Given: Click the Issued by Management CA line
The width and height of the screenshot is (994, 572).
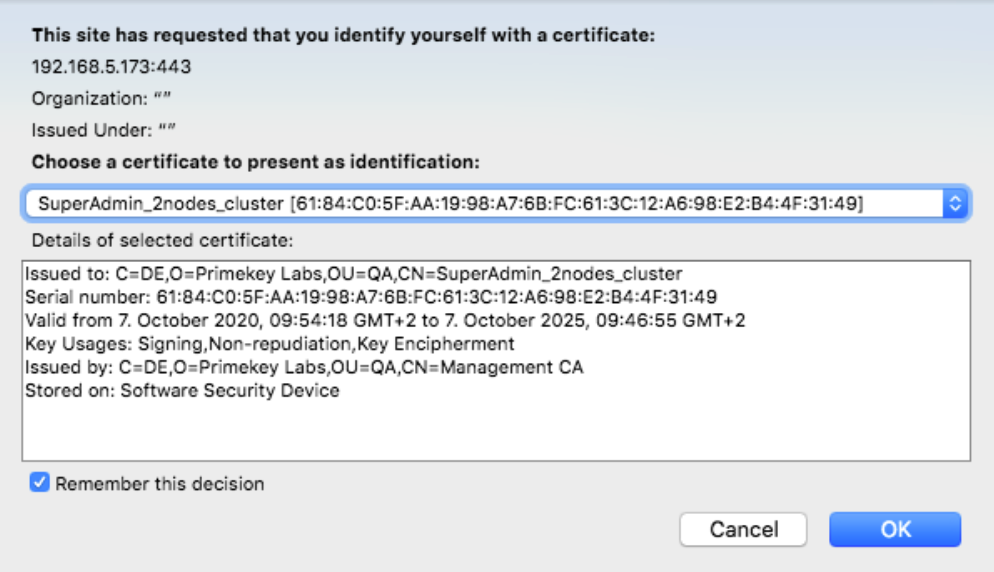Looking at the screenshot, I should (304, 367).
